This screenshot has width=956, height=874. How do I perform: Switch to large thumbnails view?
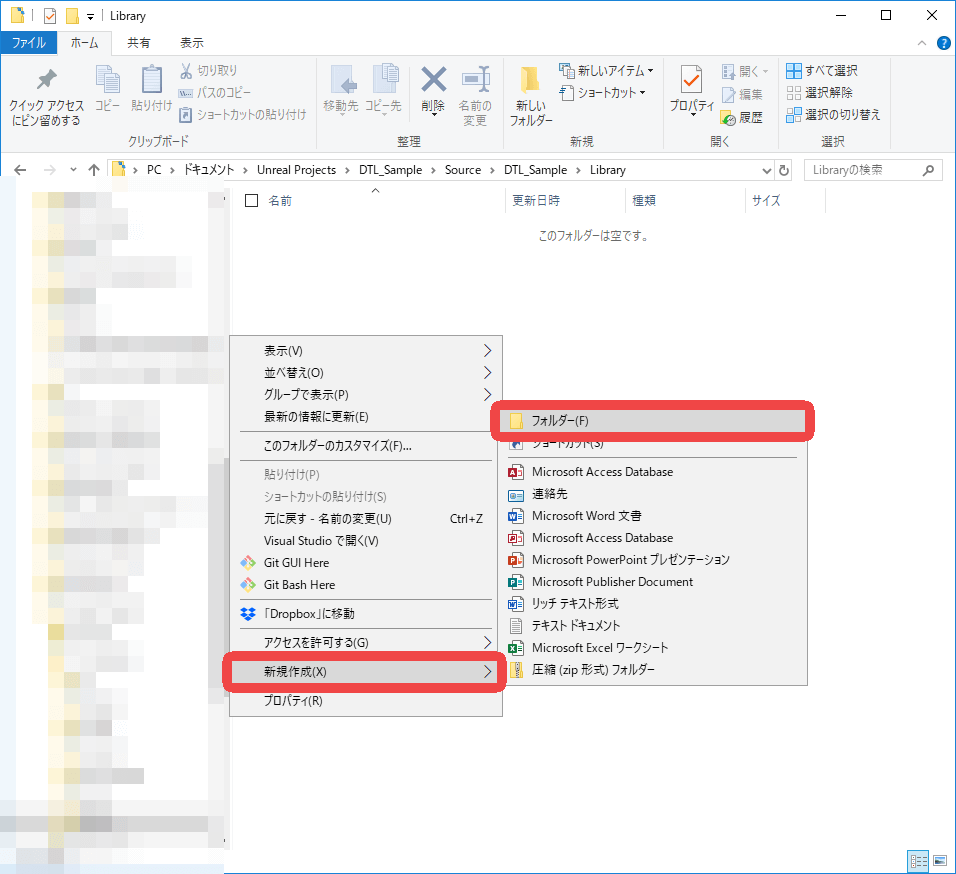pyautogui.click(x=940, y=860)
